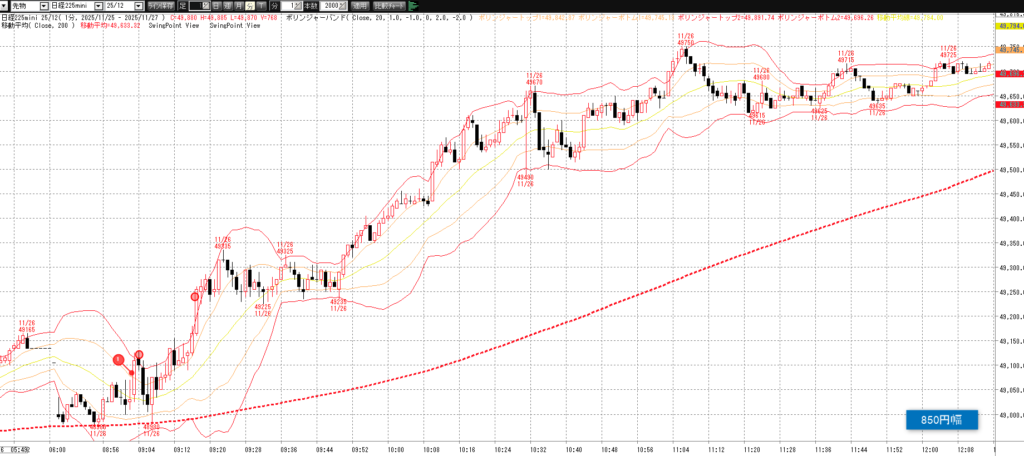Click the 適用 apply button
The width and height of the screenshot is (1024, 456).
[x=360, y=6]
